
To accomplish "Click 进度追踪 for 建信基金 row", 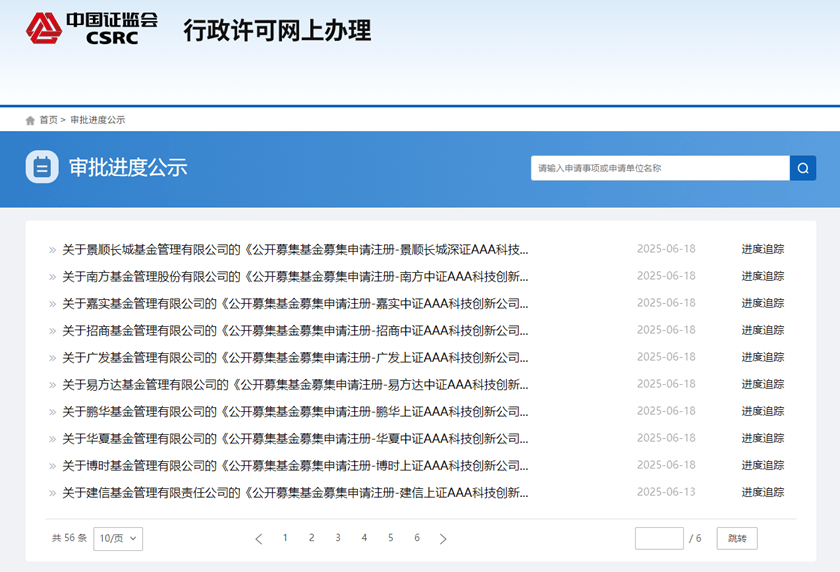I will (763, 492).
